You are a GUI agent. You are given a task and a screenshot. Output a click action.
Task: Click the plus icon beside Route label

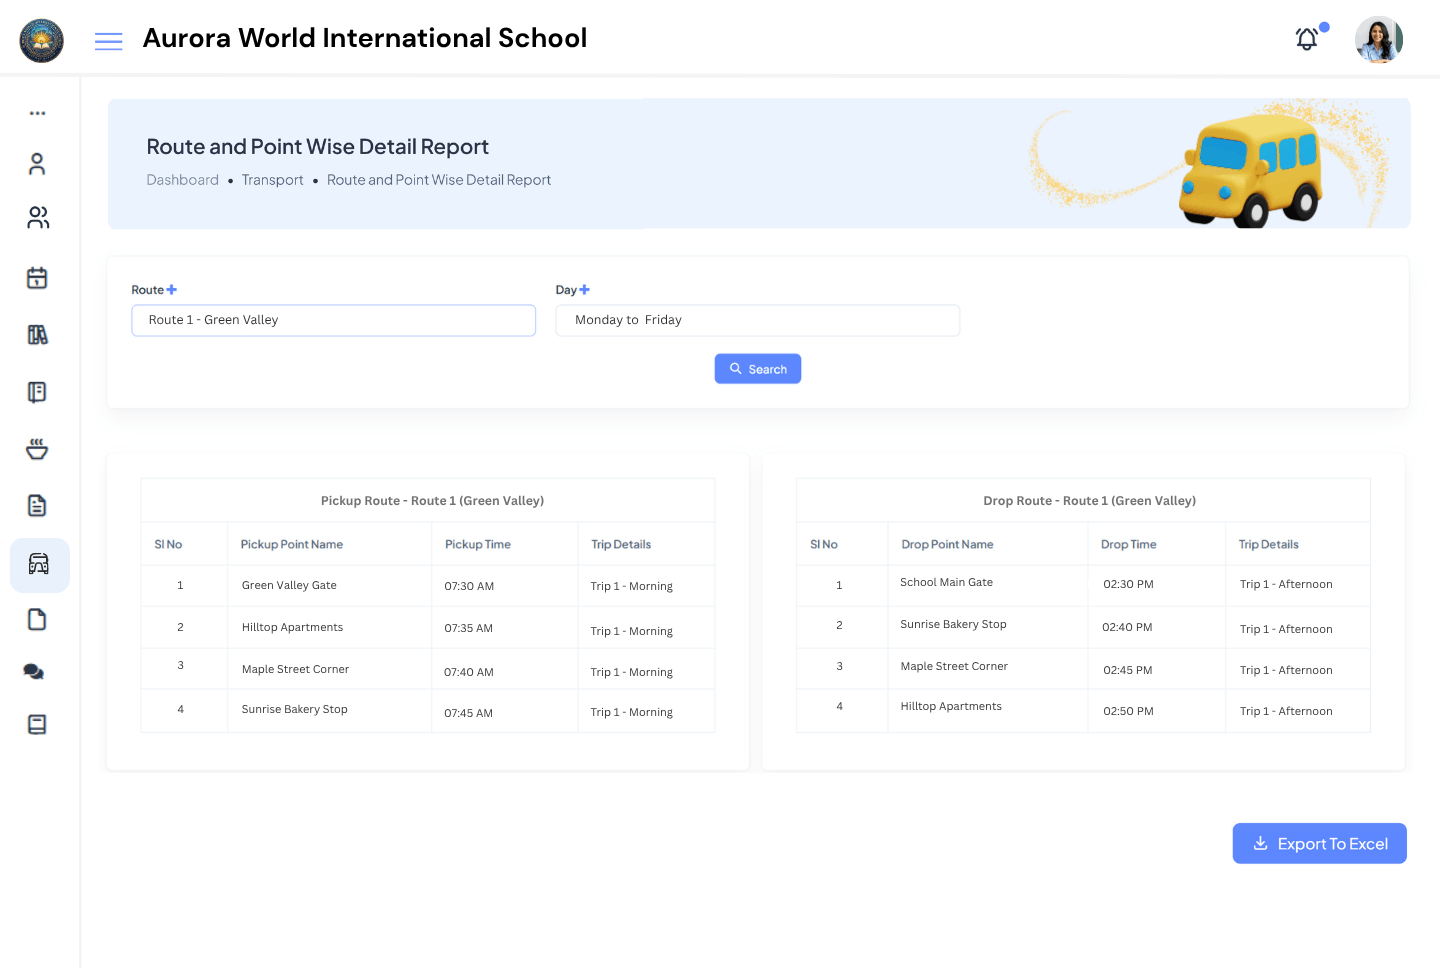(x=172, y=289)
